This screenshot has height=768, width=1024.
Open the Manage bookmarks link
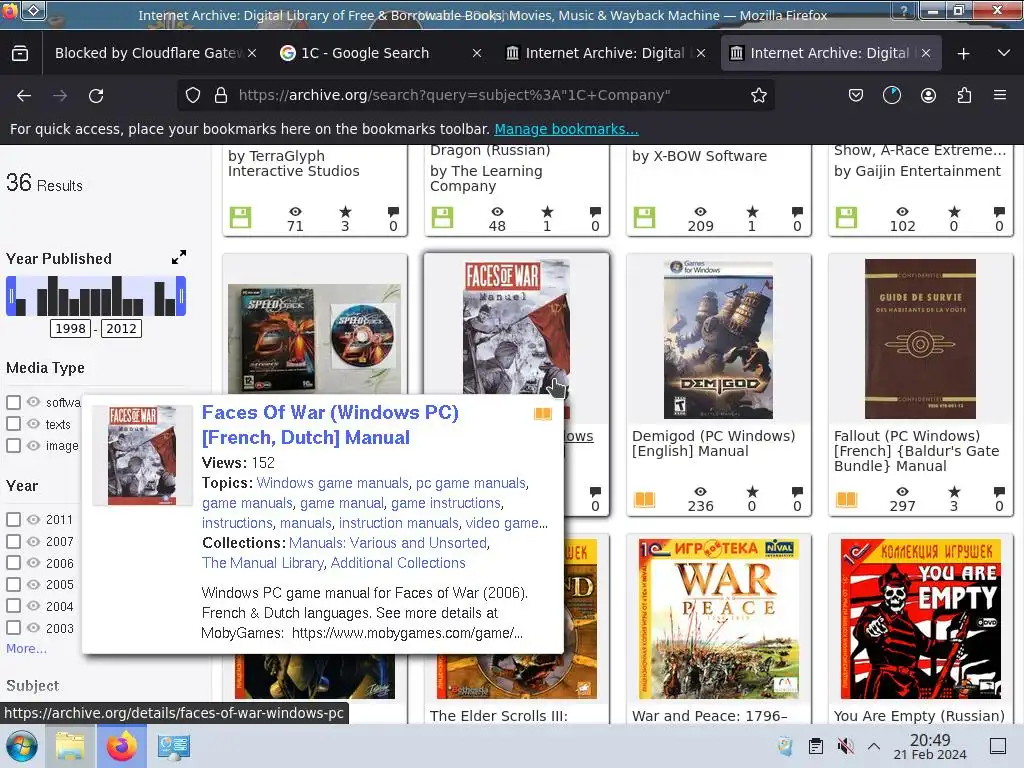pos(566,129)
